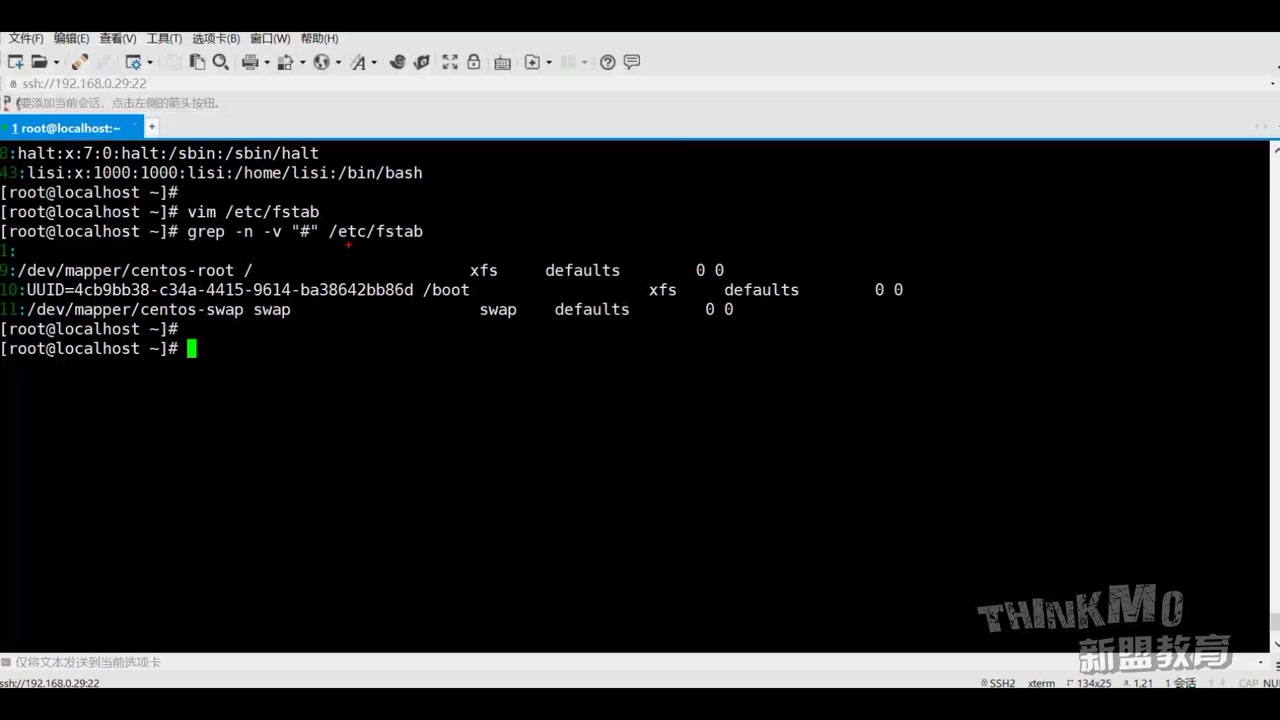Expand the Print dropdown arrow
The height and width of the screenshot is (720, 1280).
pyautogui.click(x=267, y=62)
